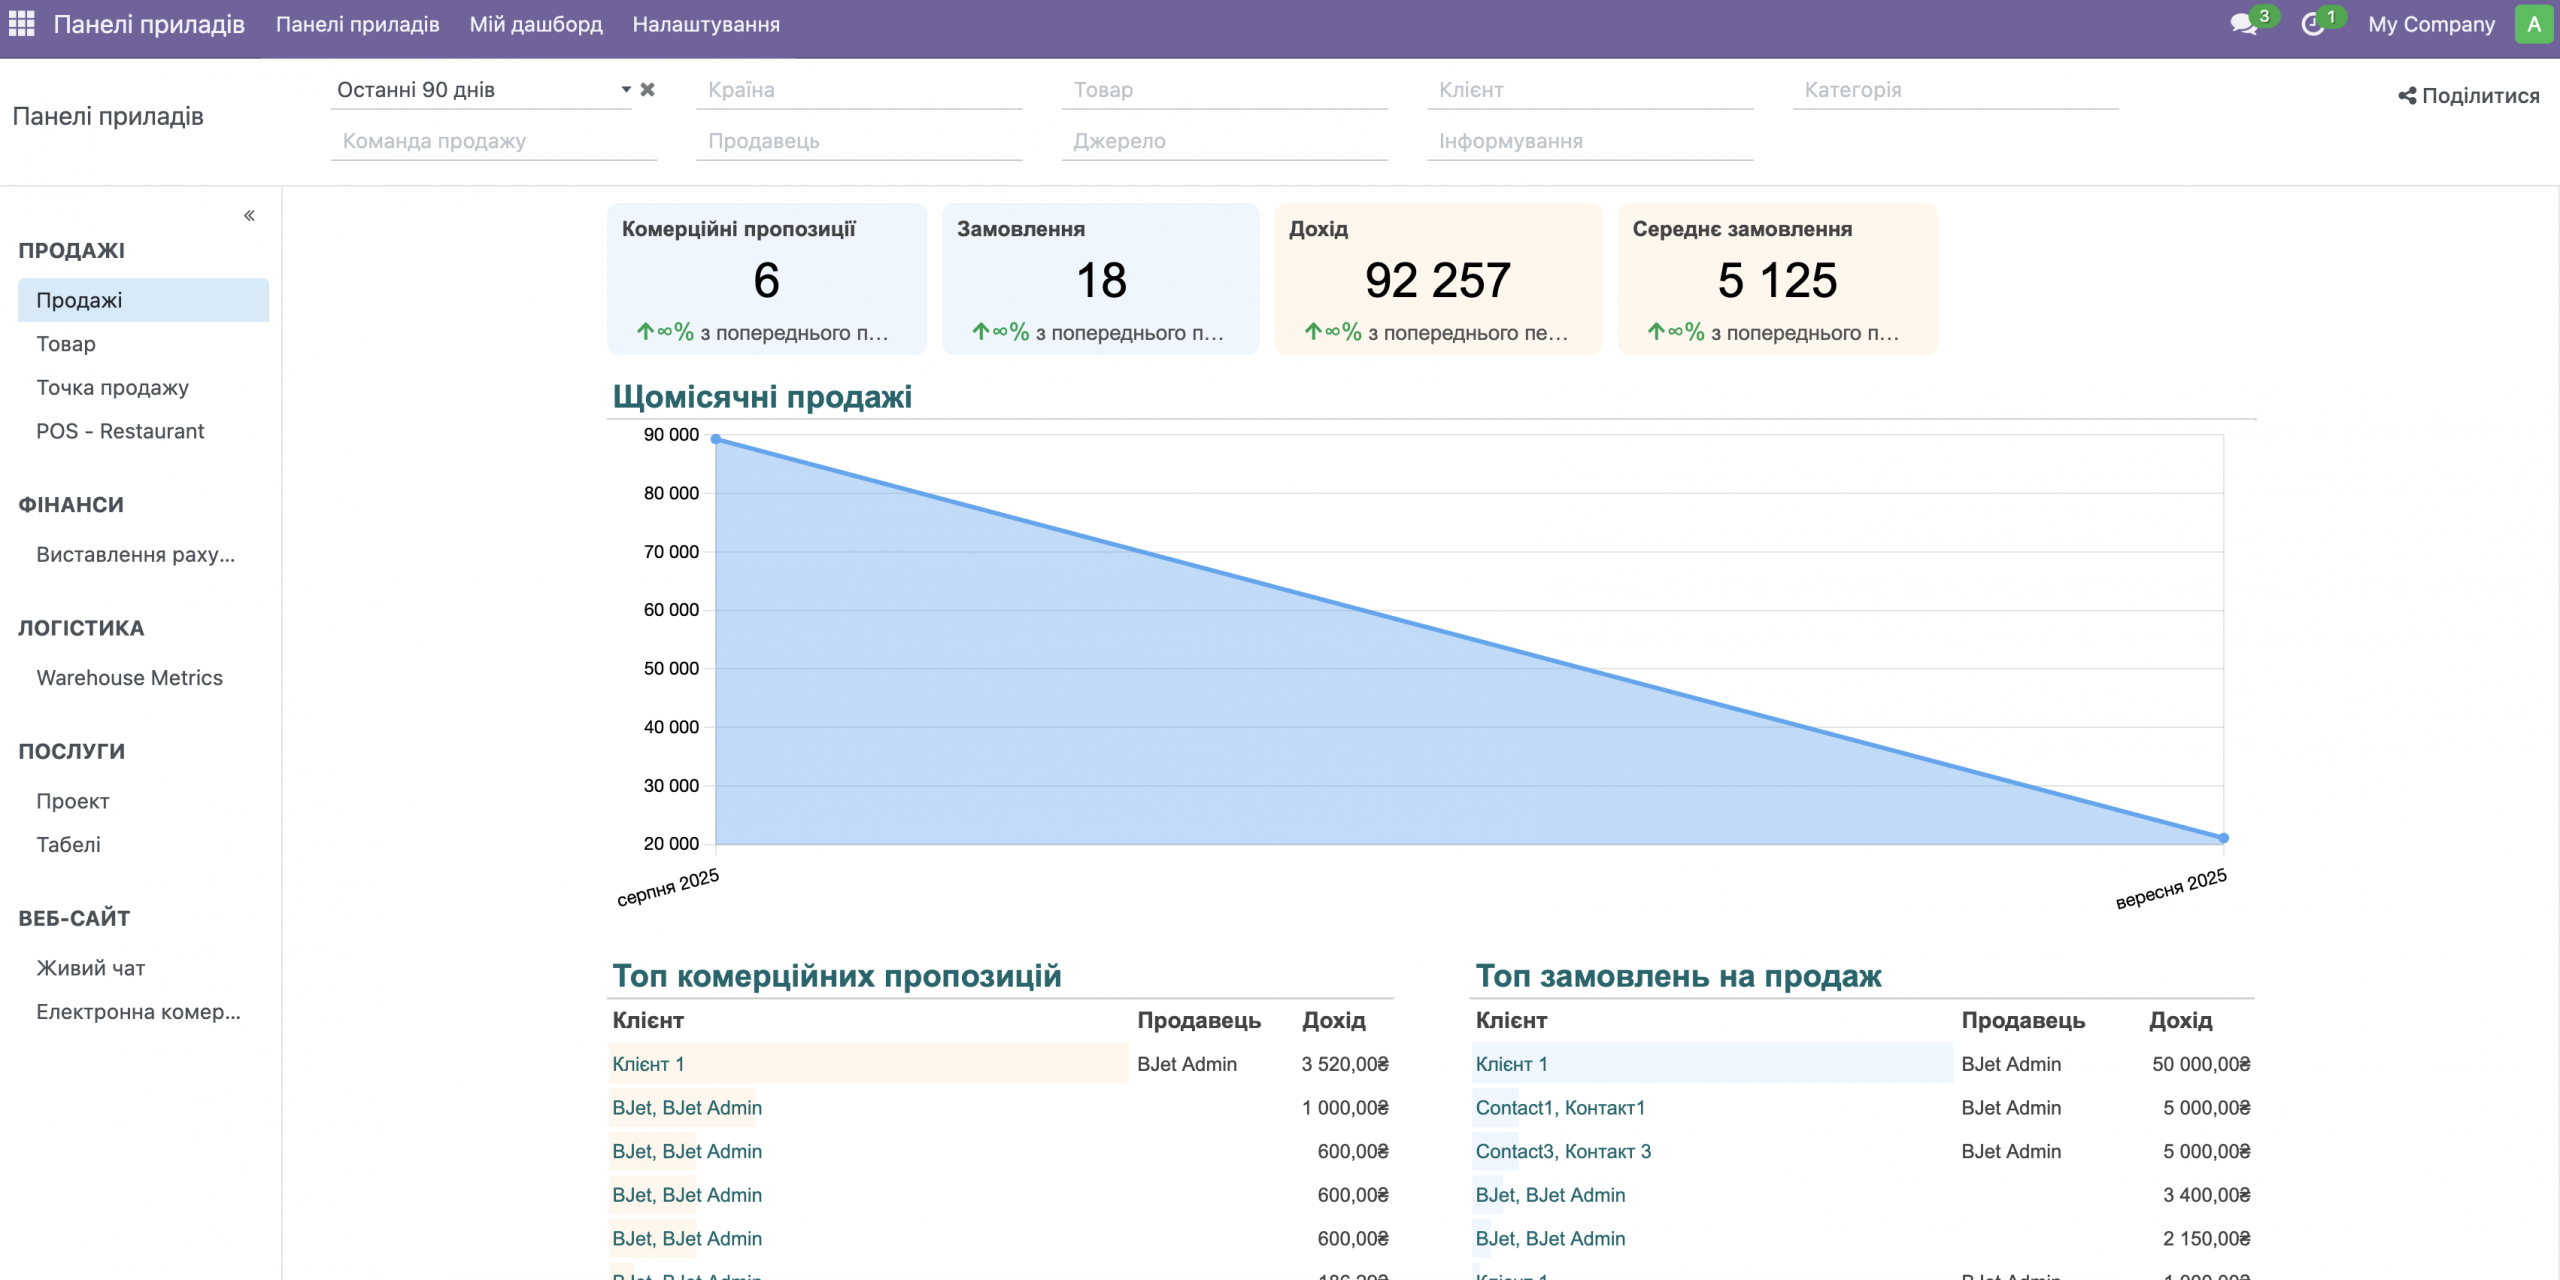Screen dimensions: 2560x1280
Task: Open Contact1, Контакт1 order link
Action: (x=1560, y=1108)
